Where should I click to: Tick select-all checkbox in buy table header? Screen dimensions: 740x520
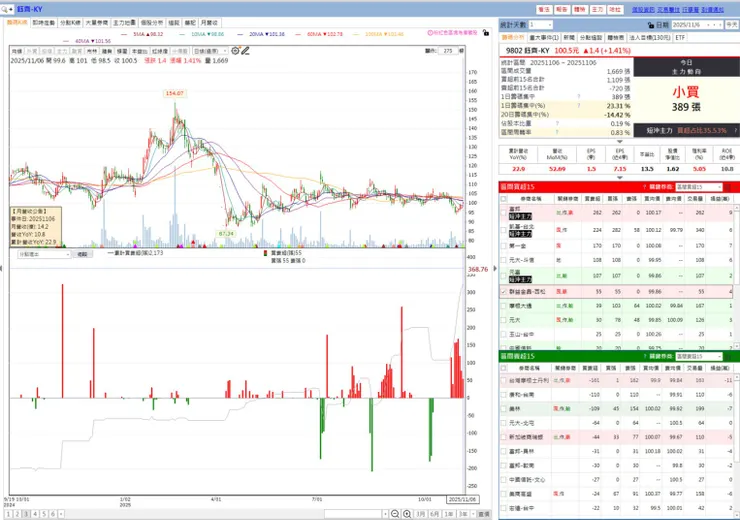[504, 199]
